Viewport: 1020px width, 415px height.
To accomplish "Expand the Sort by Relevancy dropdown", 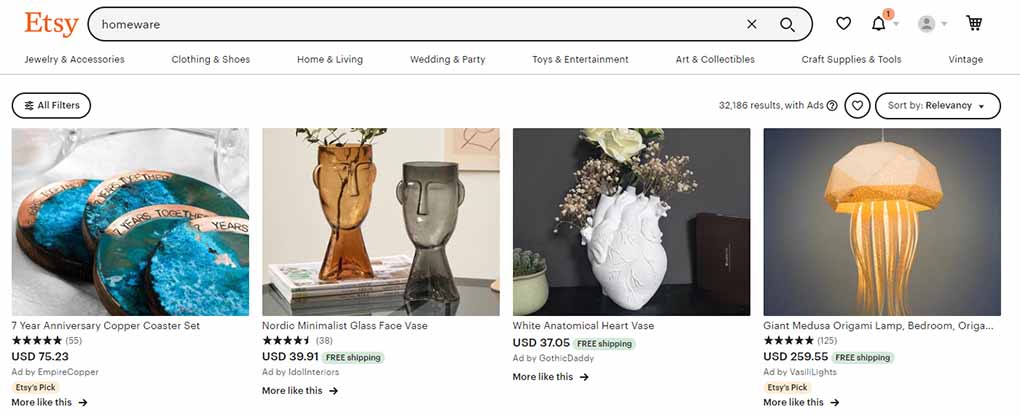I will [x=937, y=105].
